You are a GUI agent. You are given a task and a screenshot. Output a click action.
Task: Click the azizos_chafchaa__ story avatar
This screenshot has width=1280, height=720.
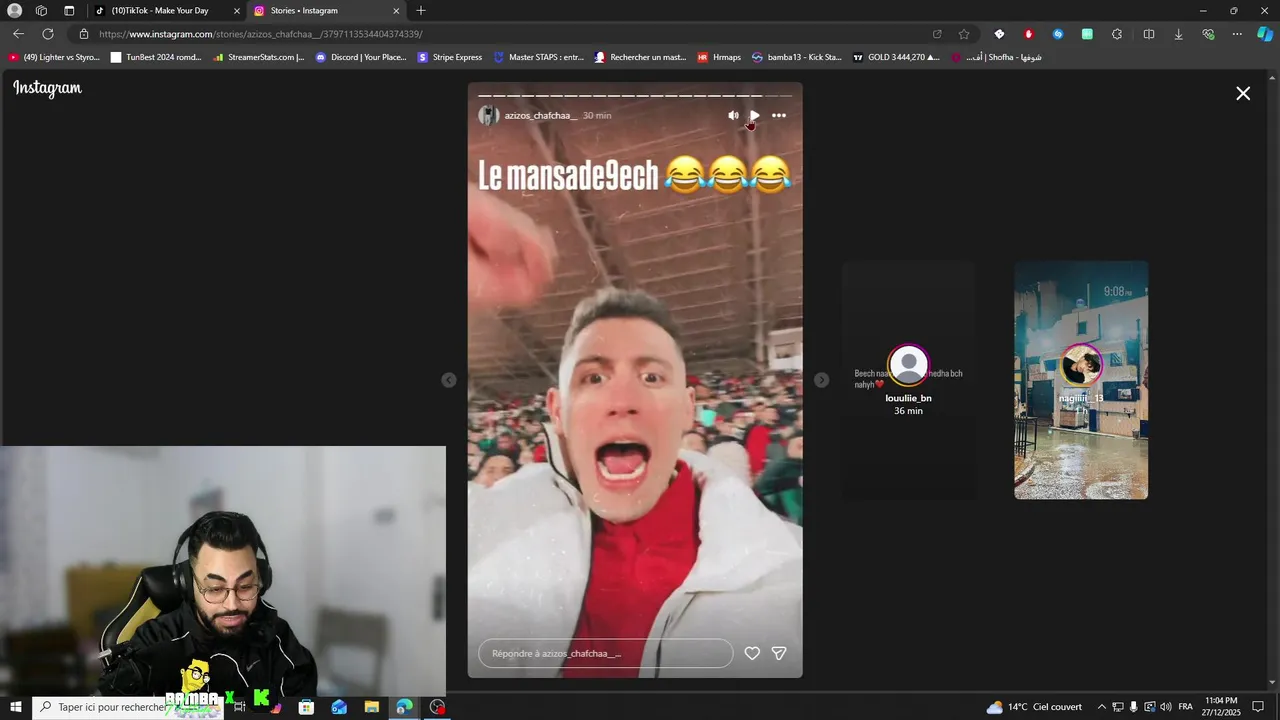point(489,115)
